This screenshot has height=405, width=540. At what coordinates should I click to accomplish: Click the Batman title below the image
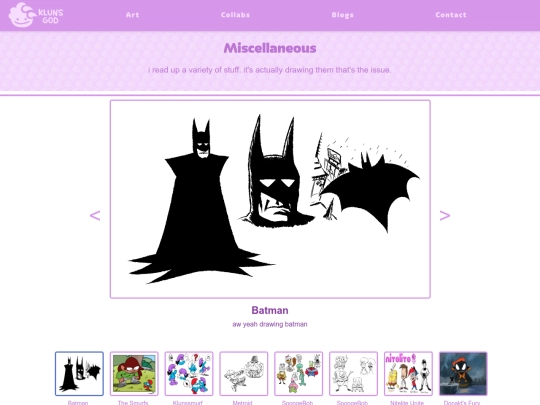[270, 310]
